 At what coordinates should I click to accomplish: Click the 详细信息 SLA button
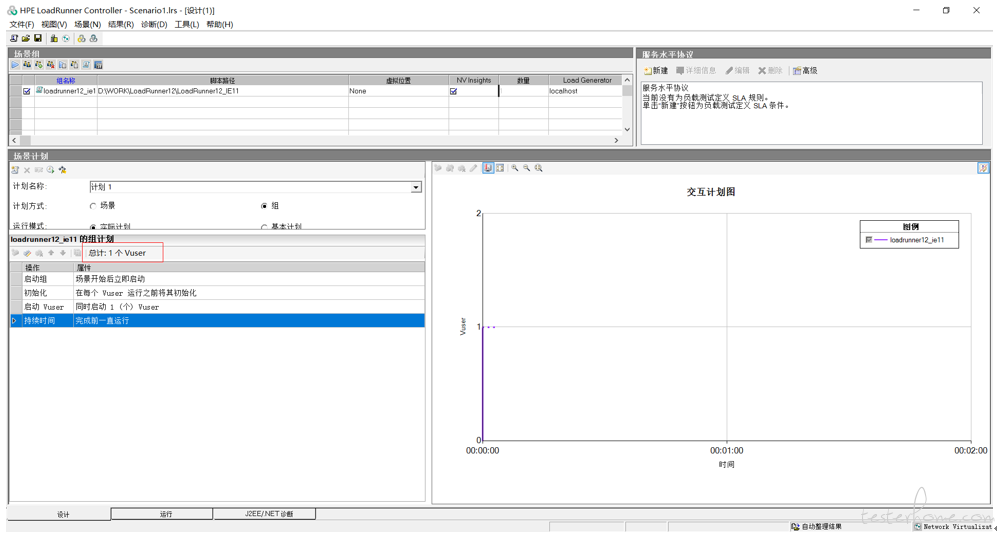pyautogui.click(x=696, y=71)
